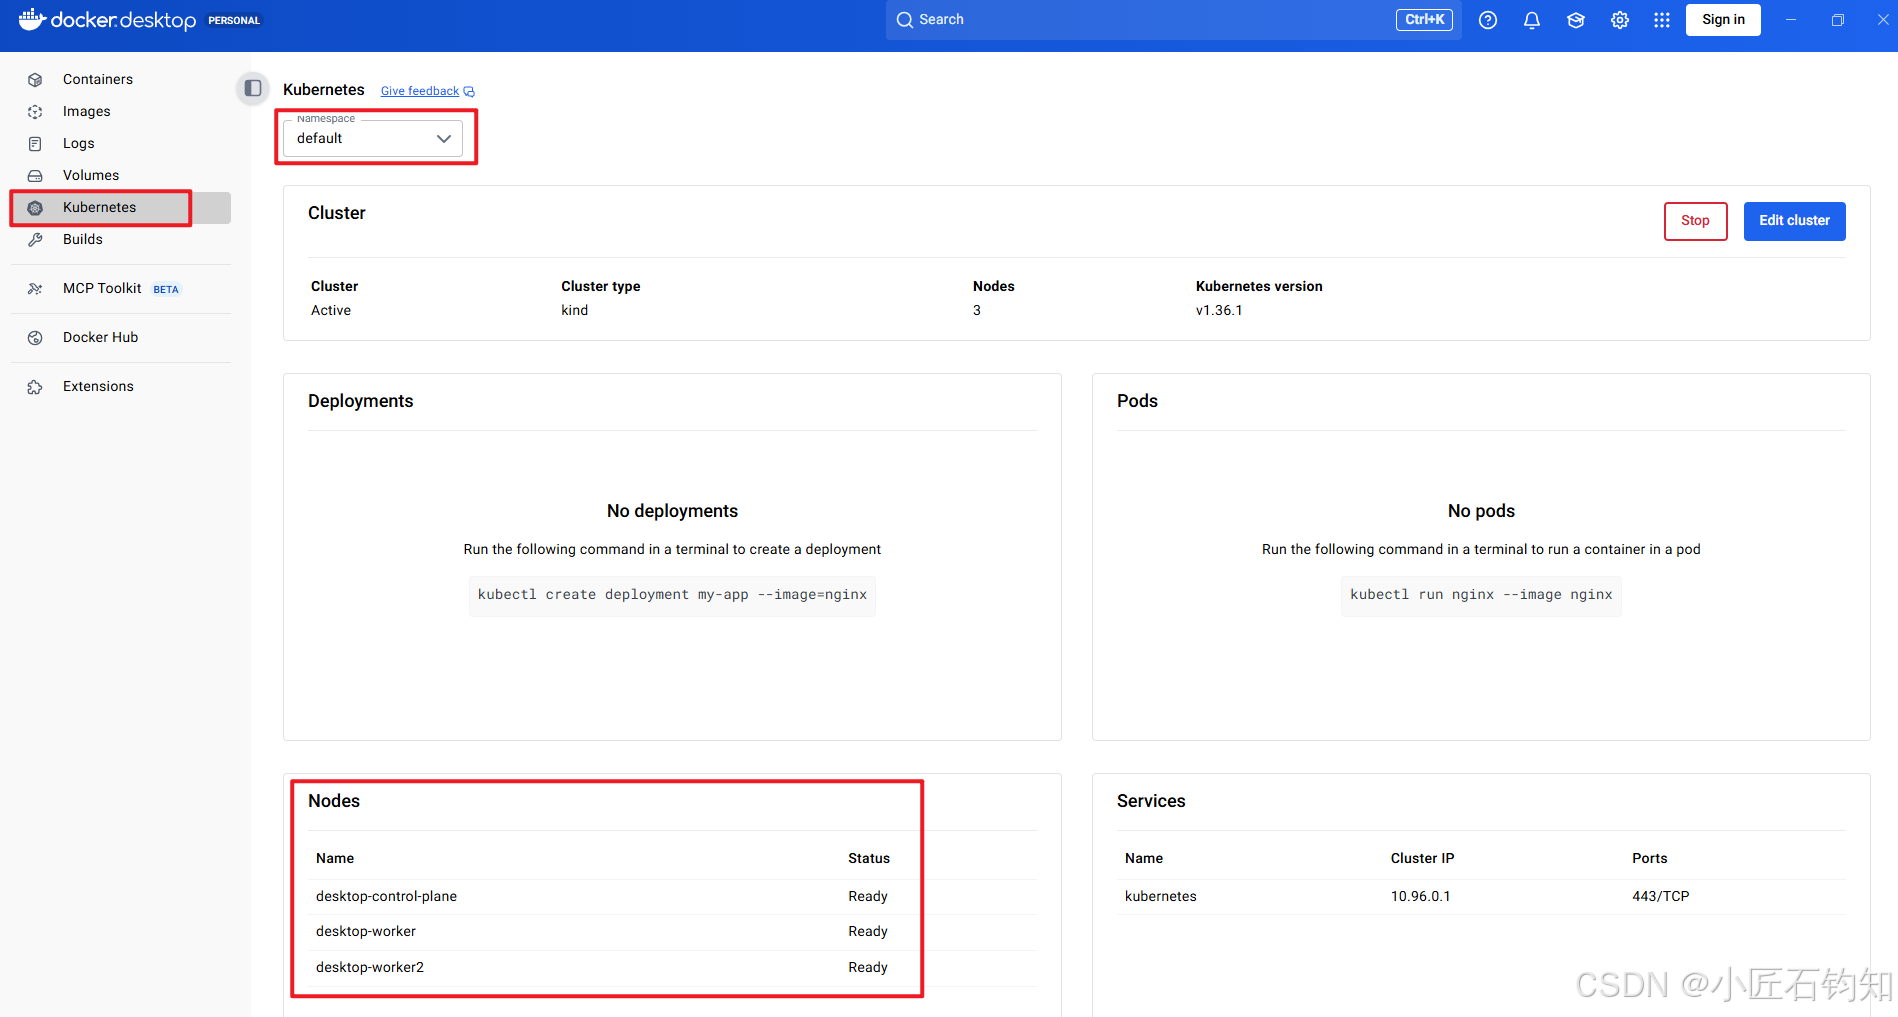Click the cluster type value kind
Screen dimensions: 1898x1017
pyautogui.click(x=575, y=311)
